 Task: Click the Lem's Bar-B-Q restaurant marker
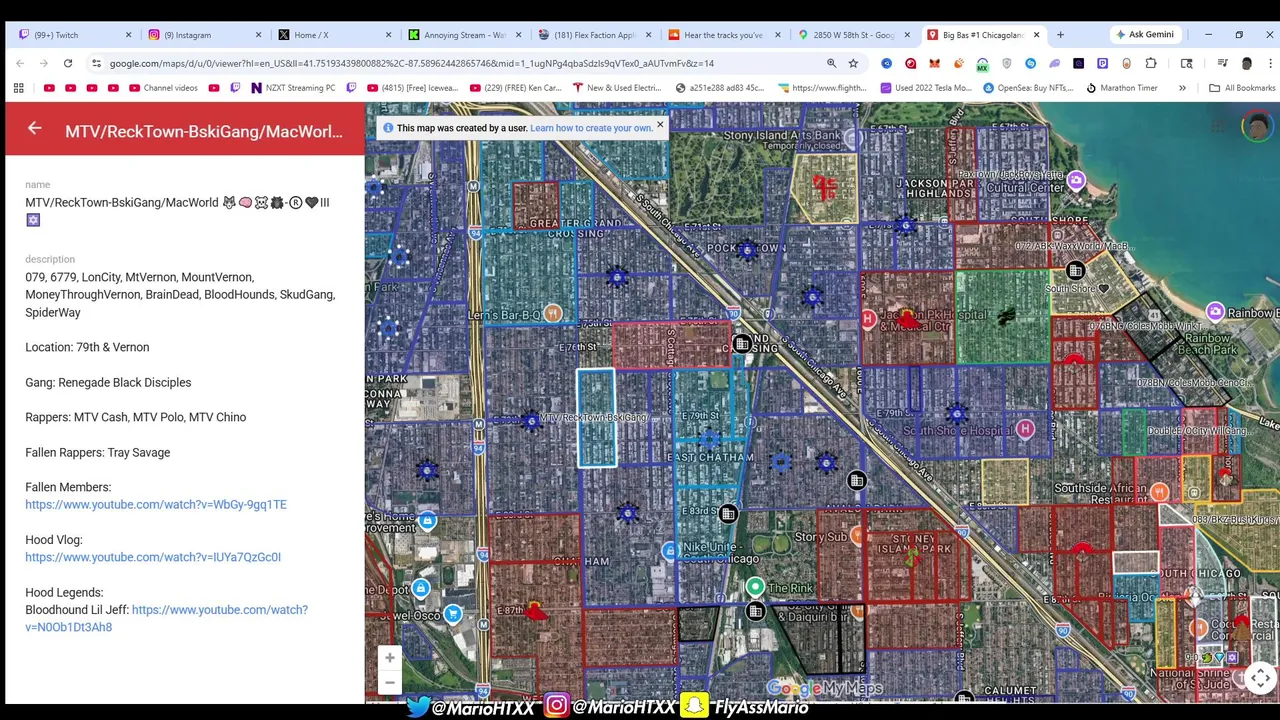(553, 314)
